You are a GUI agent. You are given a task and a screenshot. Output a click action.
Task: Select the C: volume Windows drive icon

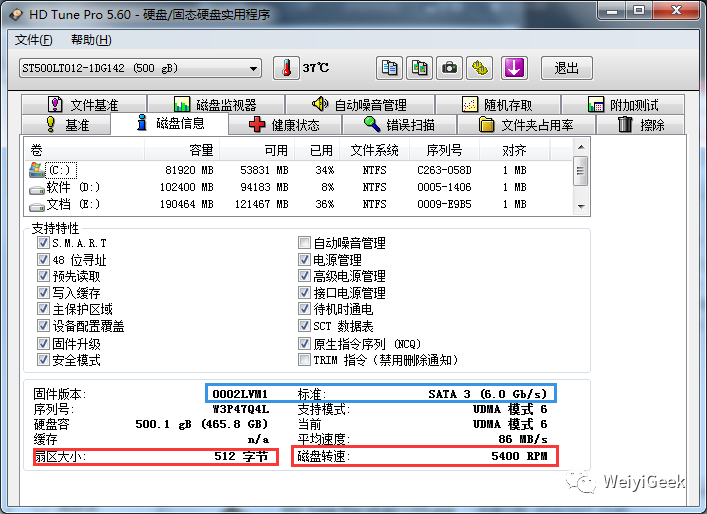coord(37,170)
